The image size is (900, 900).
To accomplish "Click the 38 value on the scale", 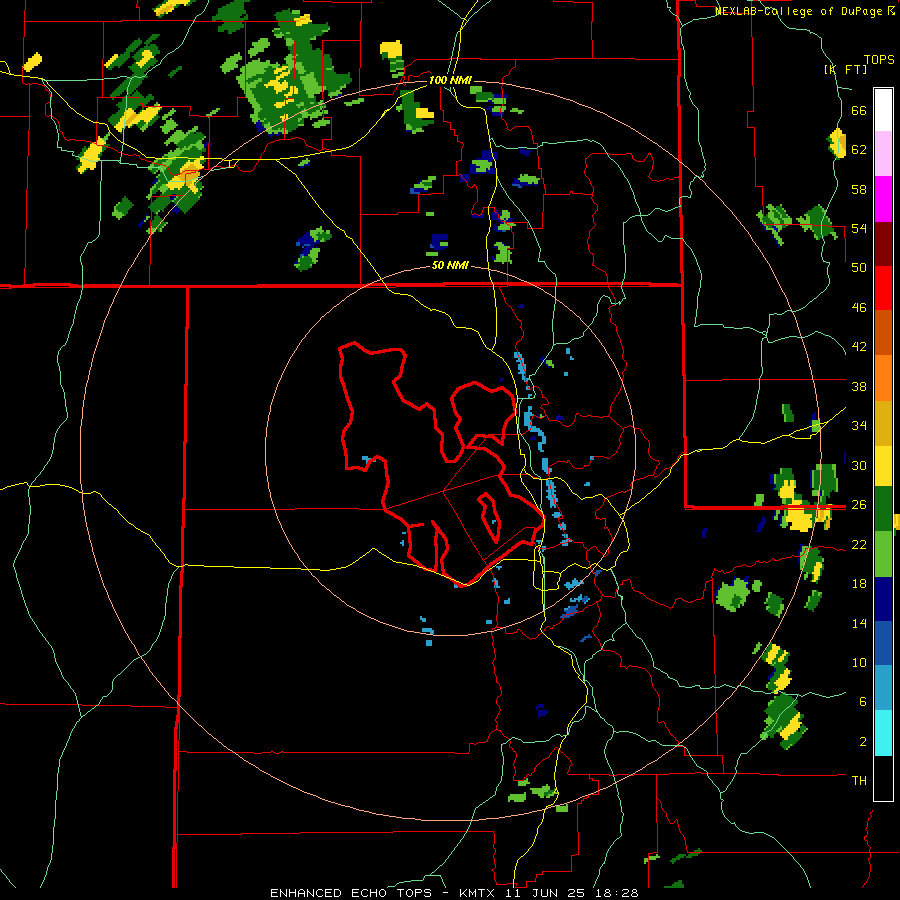I will tap(859, 386).
